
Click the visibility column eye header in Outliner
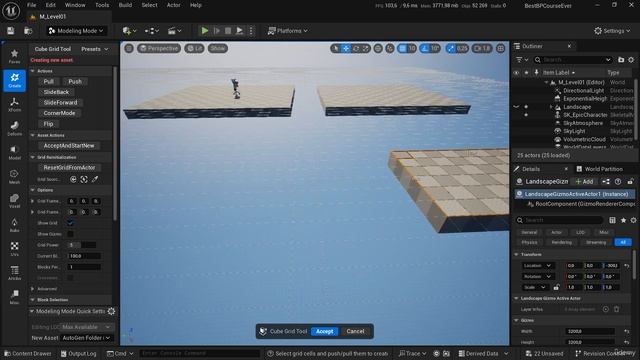pyautogui.click(x=516, y=72)
